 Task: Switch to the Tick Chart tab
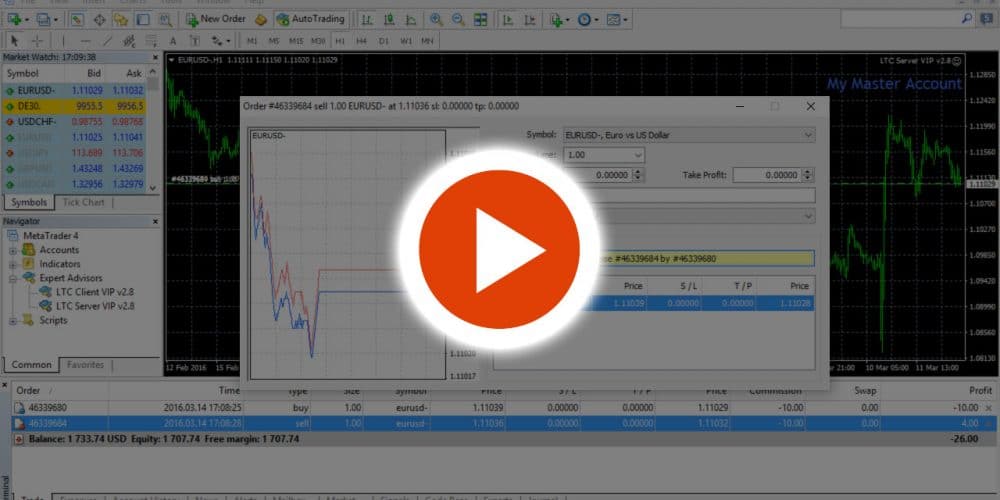point(84,203)
